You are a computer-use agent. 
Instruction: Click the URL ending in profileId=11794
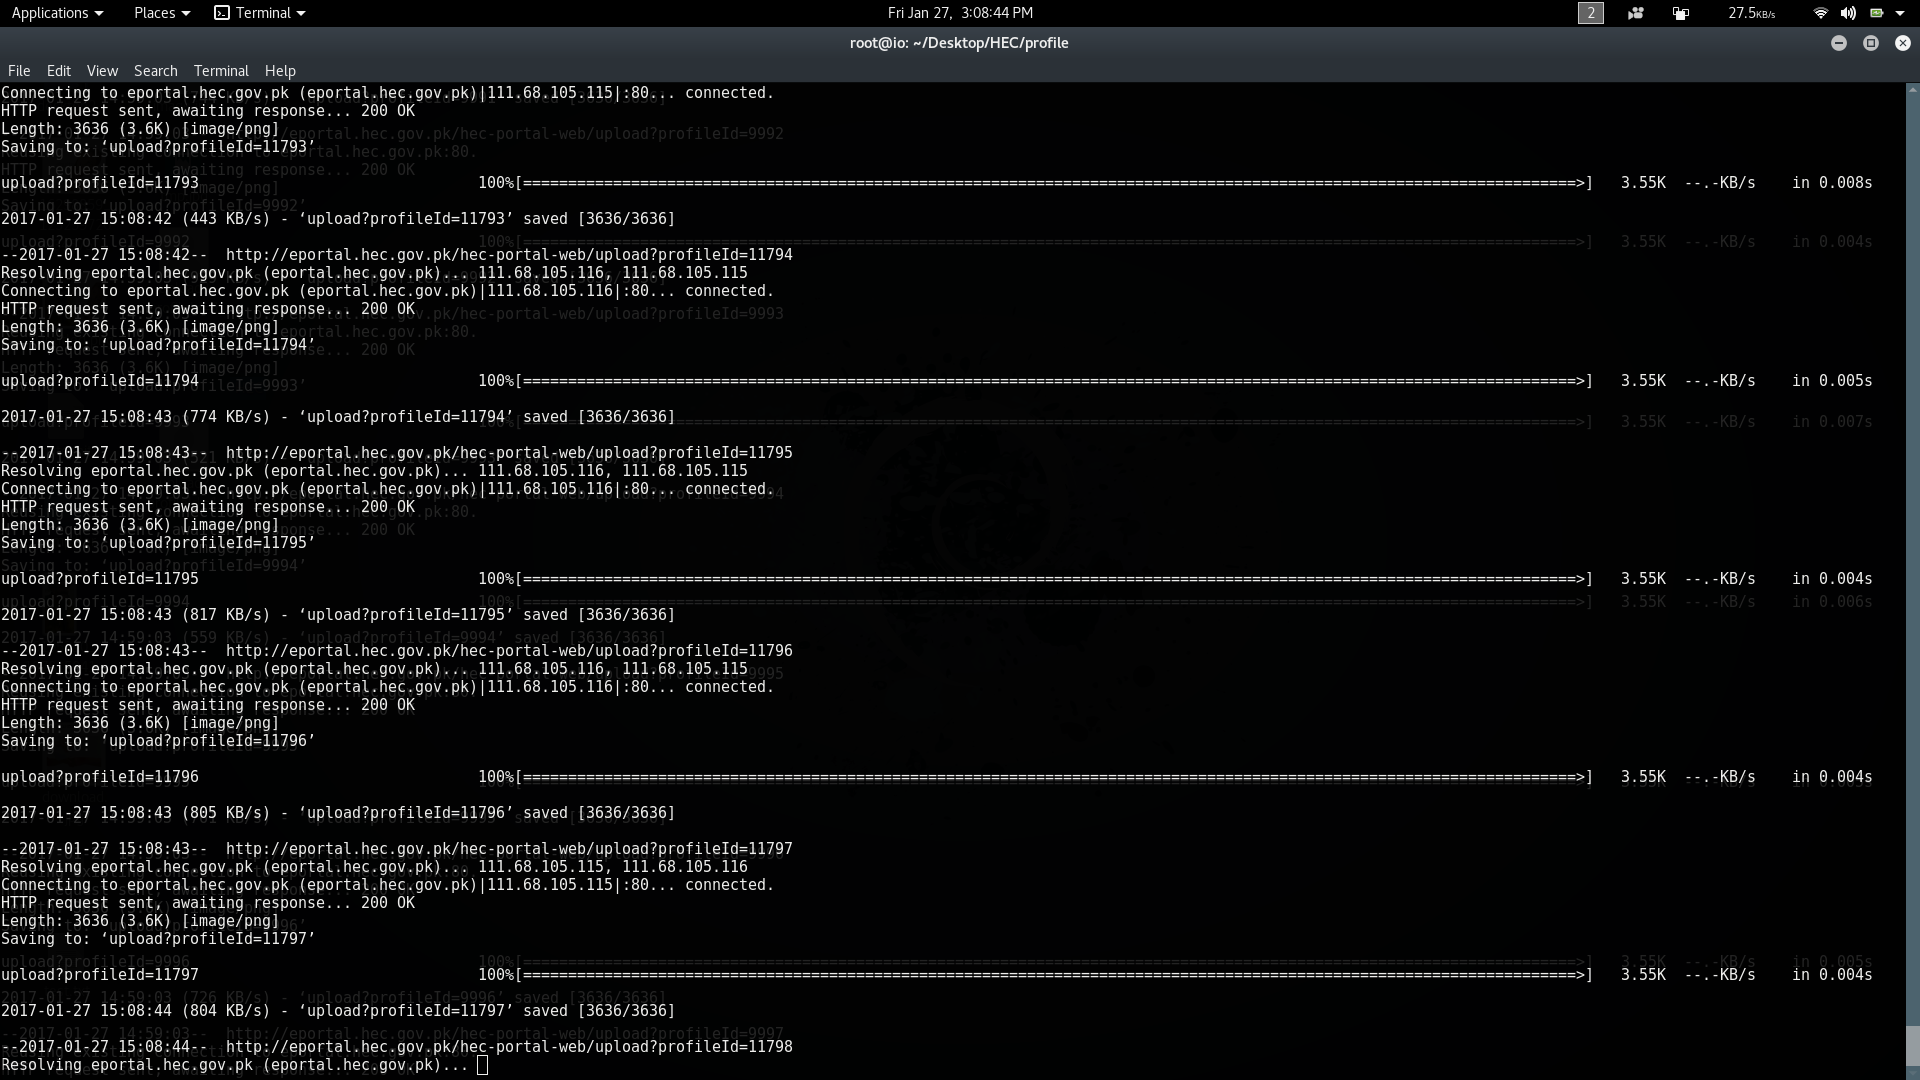[x=509, y=255]
